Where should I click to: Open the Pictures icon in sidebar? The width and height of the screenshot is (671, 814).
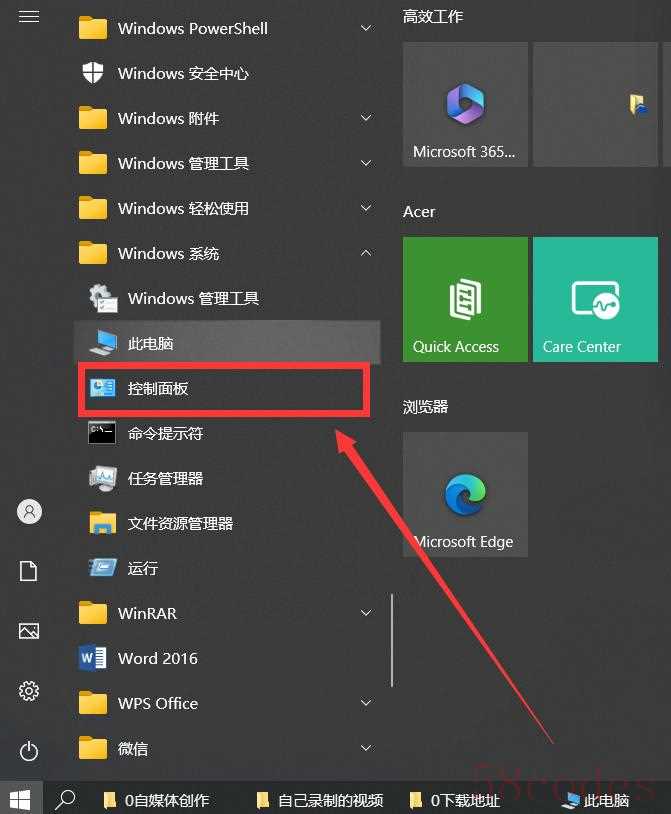(29, 631)
